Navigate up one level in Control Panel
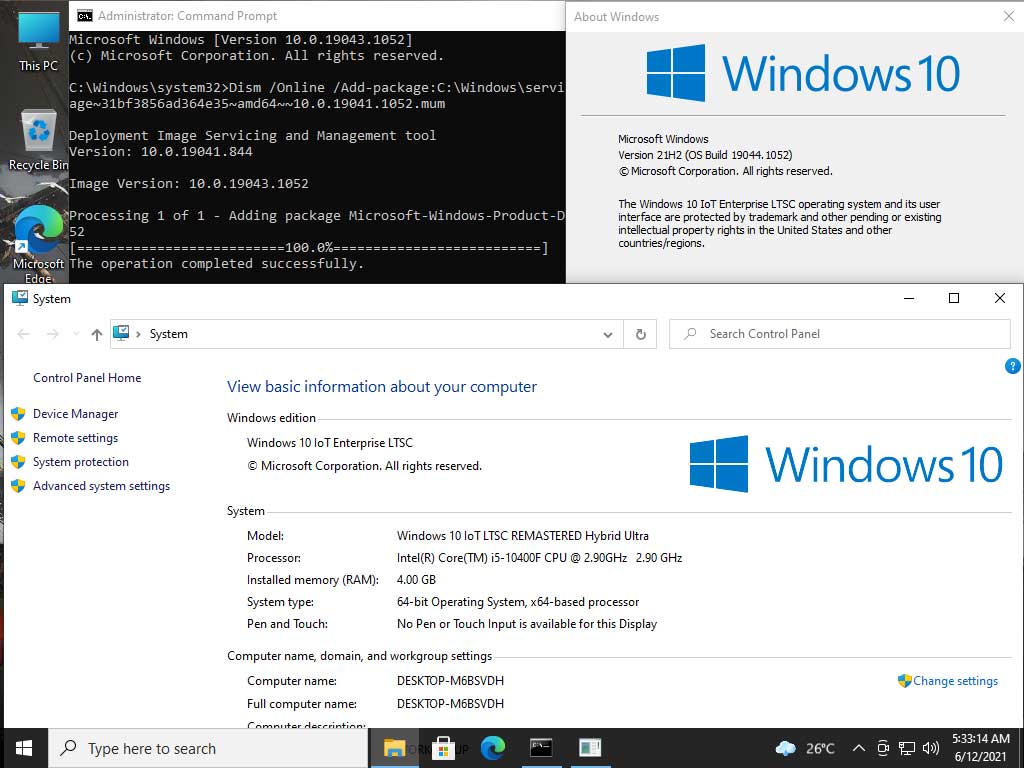1024x768 pixels. click(97, 334)
